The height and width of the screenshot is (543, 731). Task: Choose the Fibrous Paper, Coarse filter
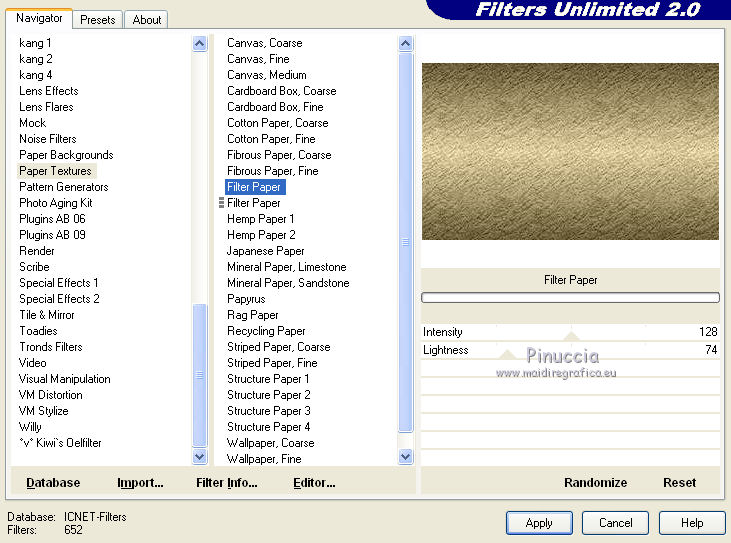279,155
